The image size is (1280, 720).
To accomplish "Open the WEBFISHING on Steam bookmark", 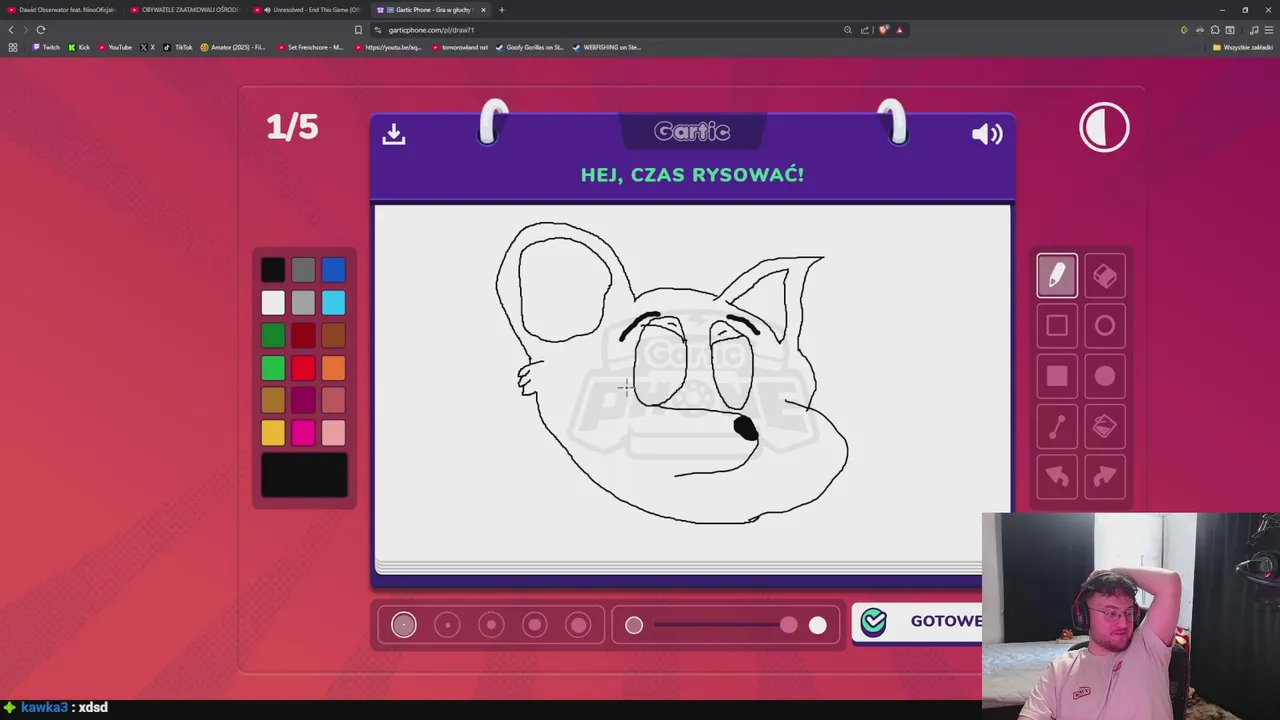I will (607, 47).
